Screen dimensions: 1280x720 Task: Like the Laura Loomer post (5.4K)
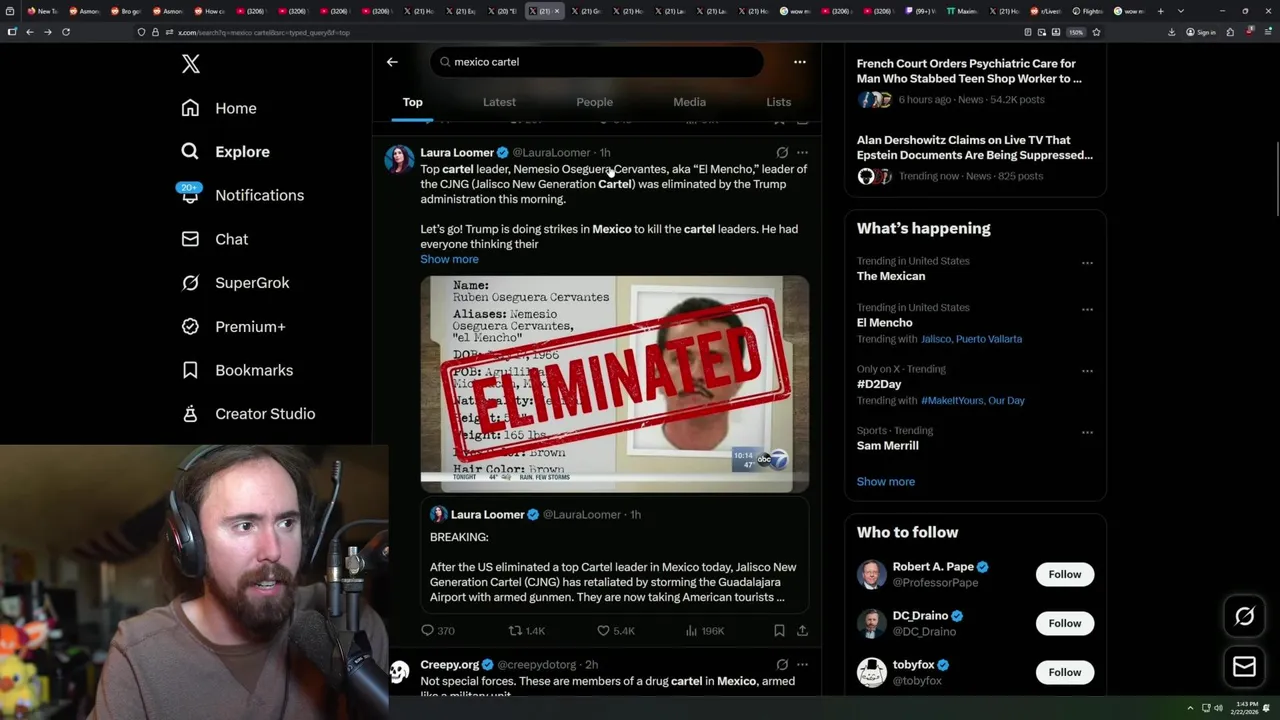[x=615, y=631]
